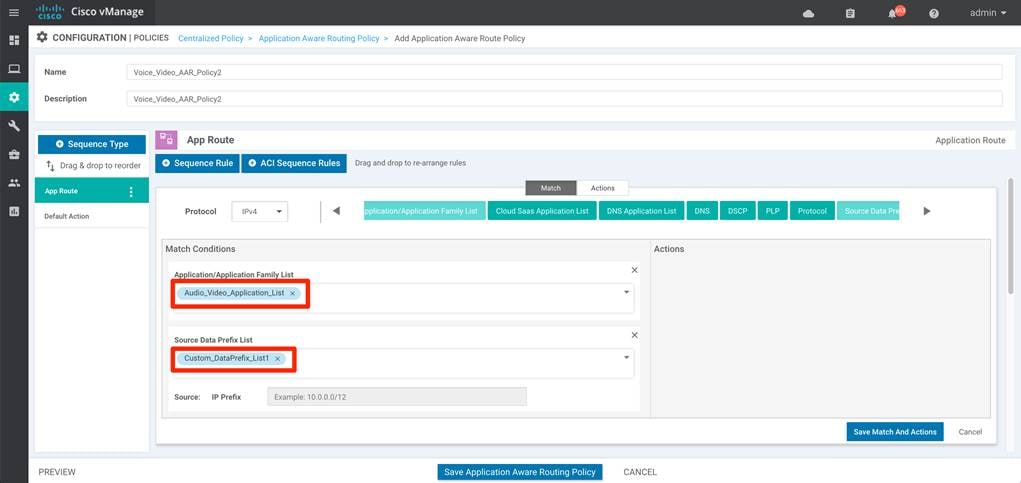Select DNS Application List match option

[641, 212]
